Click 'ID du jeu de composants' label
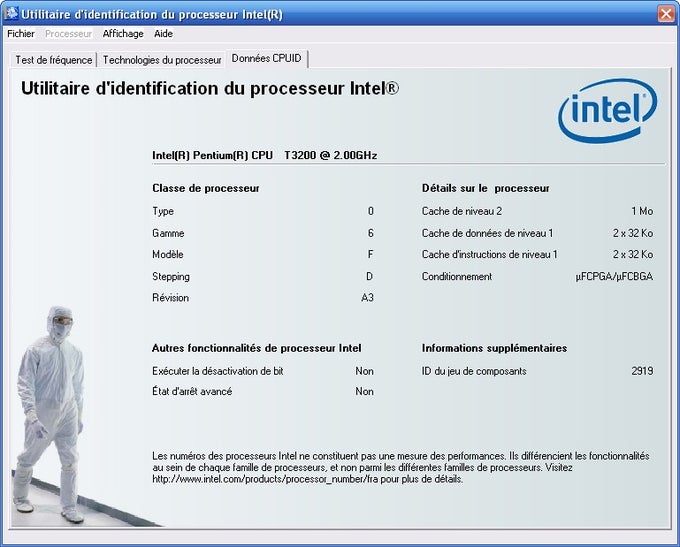This screenshot has width=680, height=547. point(474,371)
